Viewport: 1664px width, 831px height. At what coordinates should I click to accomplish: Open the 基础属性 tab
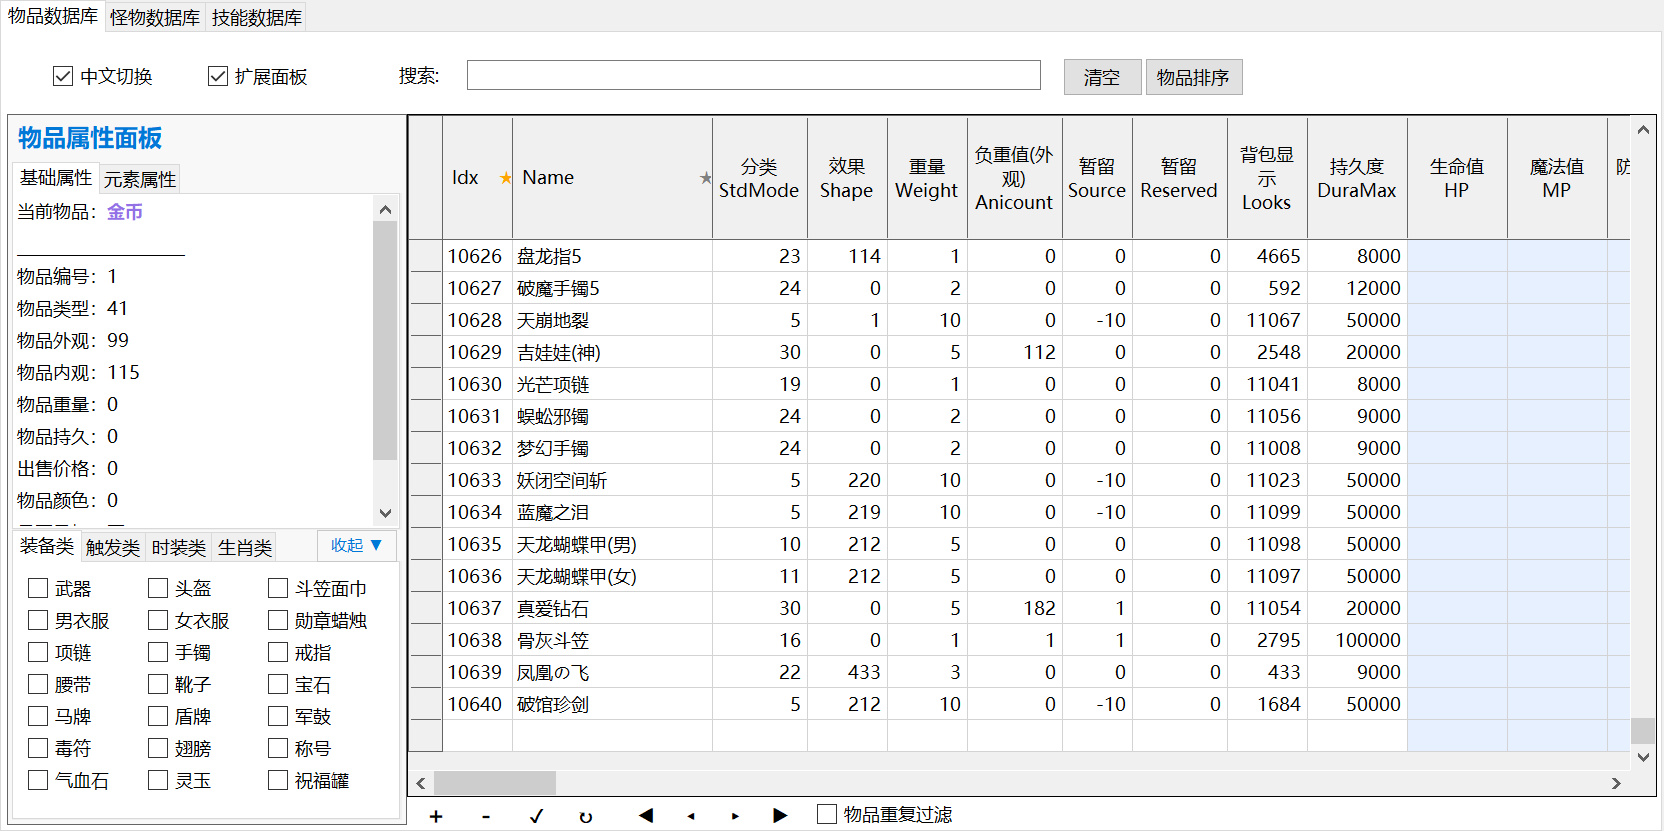click(x=56, y=177)
